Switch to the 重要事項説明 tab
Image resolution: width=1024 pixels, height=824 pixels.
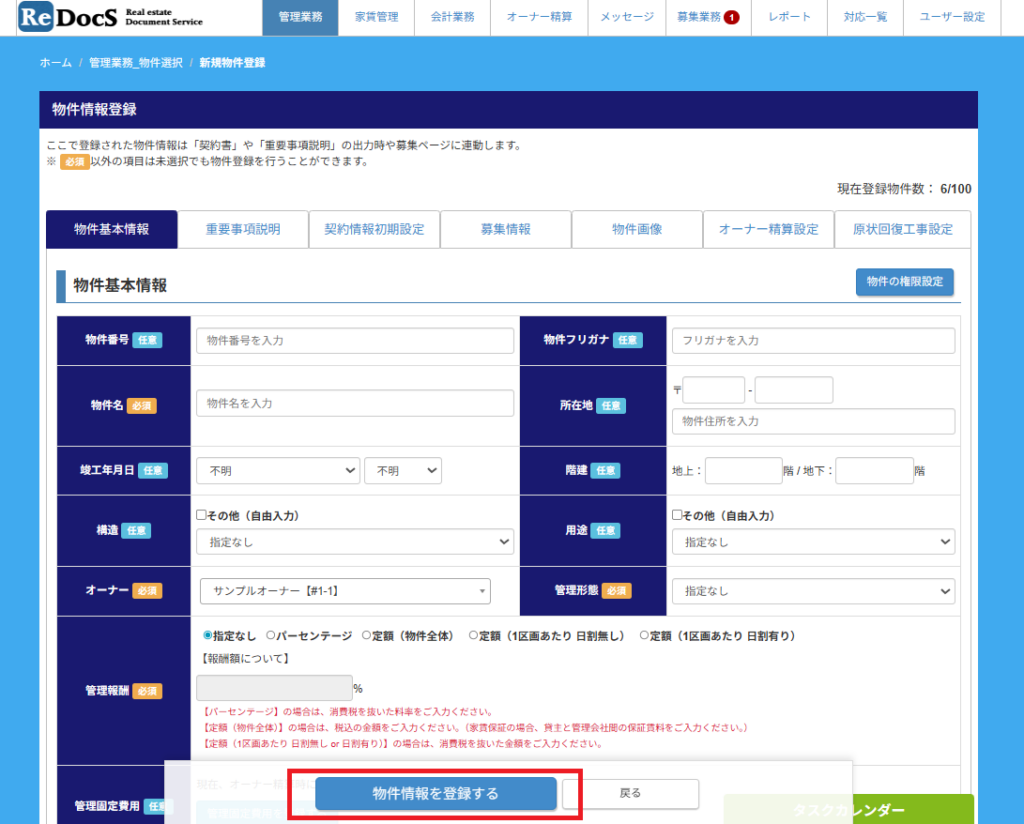243,229
